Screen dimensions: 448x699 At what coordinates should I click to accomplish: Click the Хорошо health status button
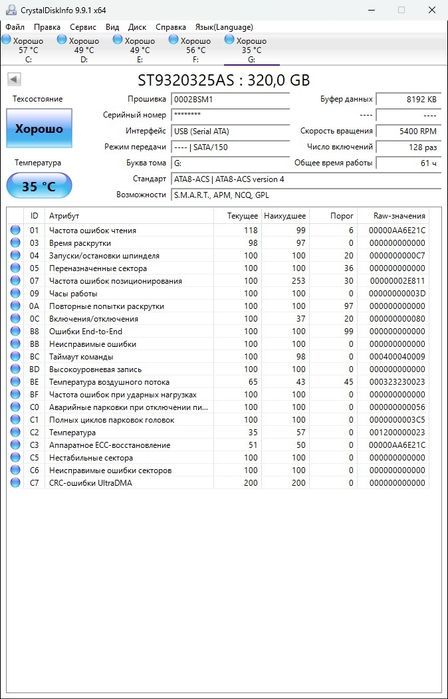tap(39, 128)
